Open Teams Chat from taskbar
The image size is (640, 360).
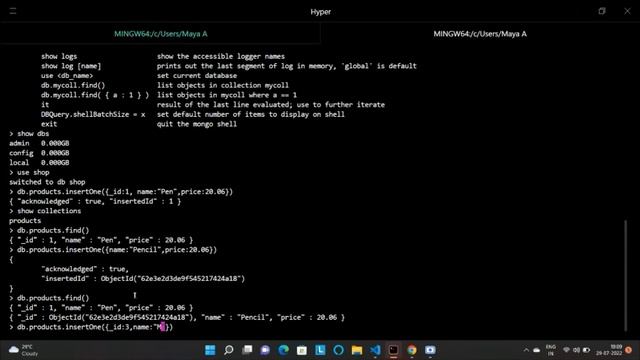(265, 350)
